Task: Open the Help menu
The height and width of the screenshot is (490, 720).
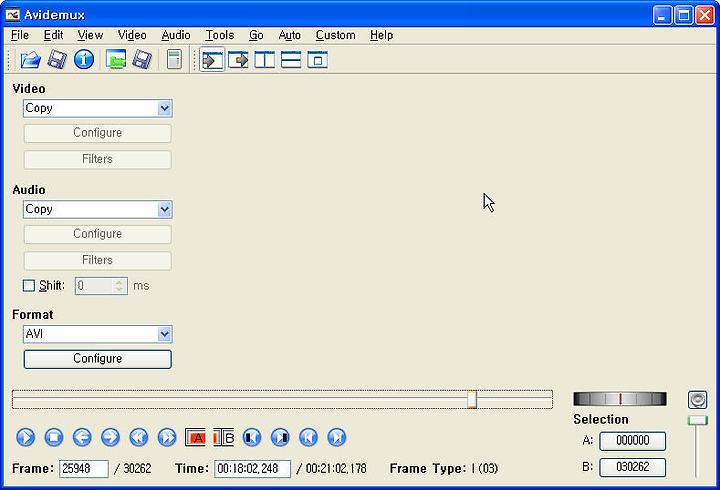Action: point(381,35)
